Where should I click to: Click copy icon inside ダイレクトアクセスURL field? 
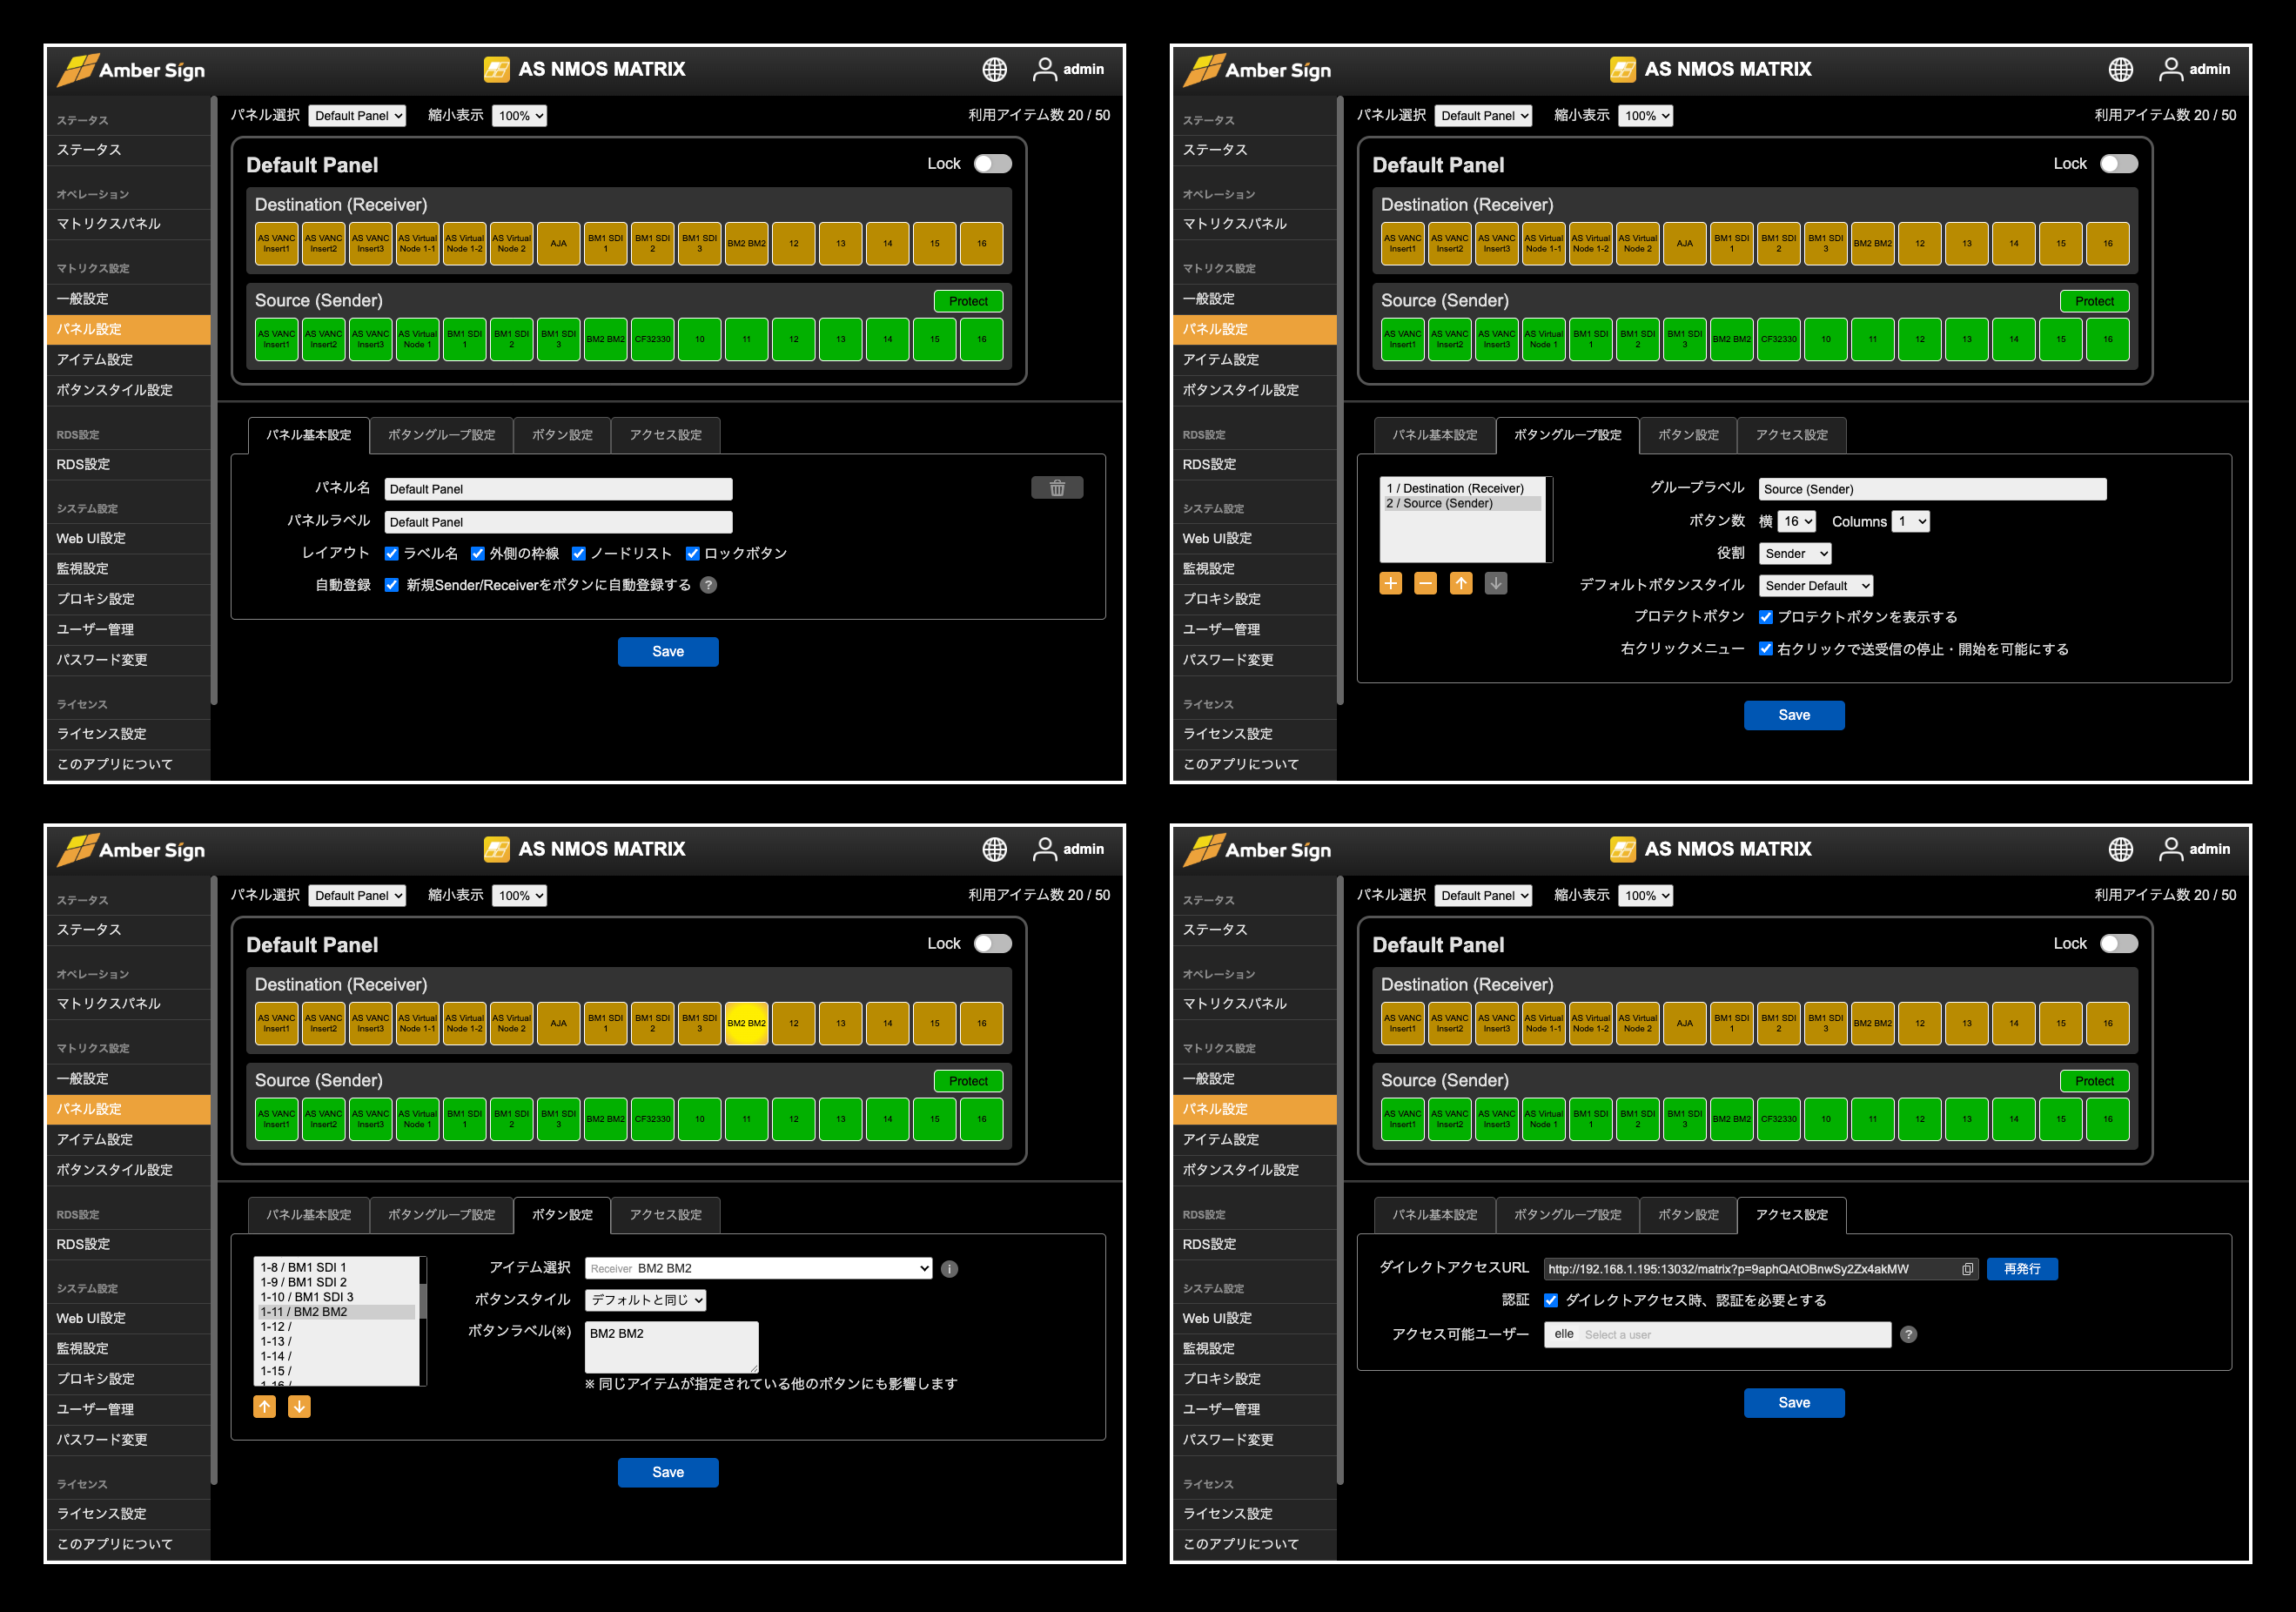[1966, 1269]
